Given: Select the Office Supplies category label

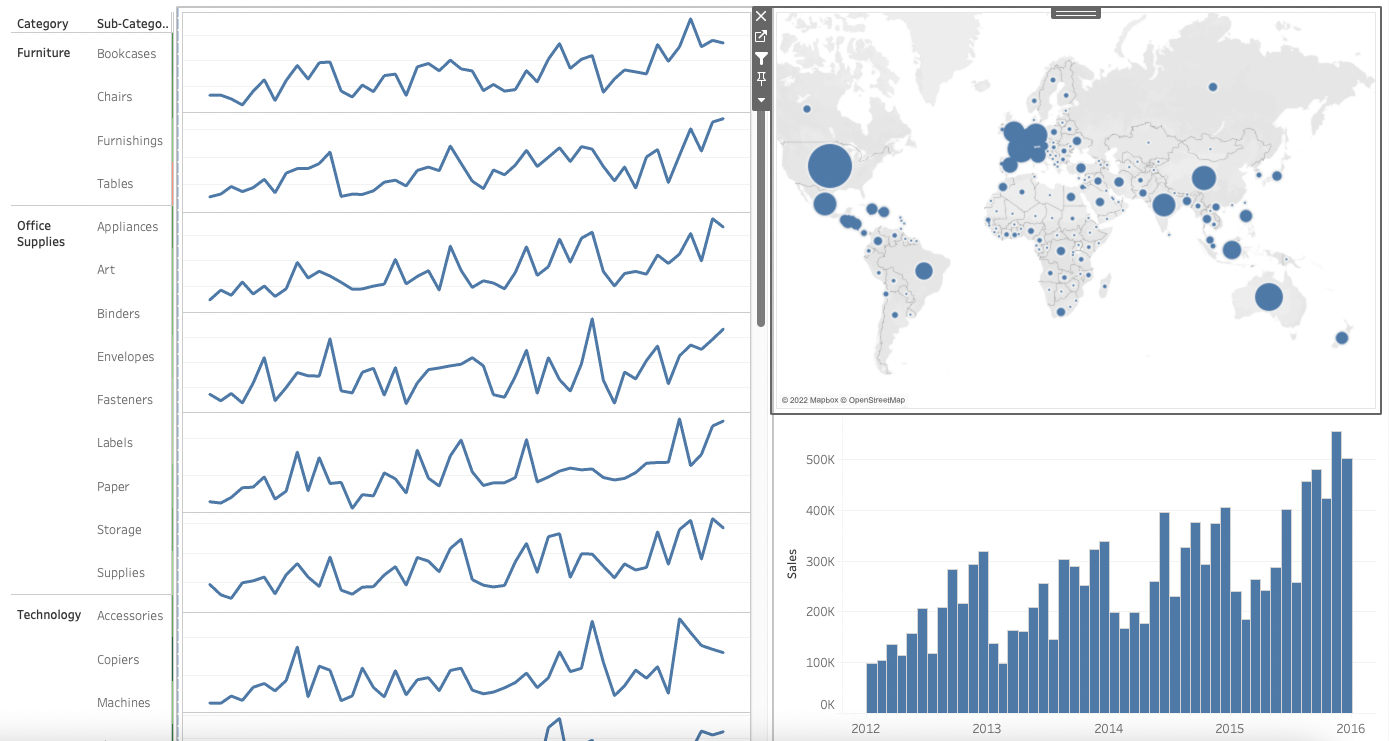Looking at the screenshot, I should coord(41,234).
